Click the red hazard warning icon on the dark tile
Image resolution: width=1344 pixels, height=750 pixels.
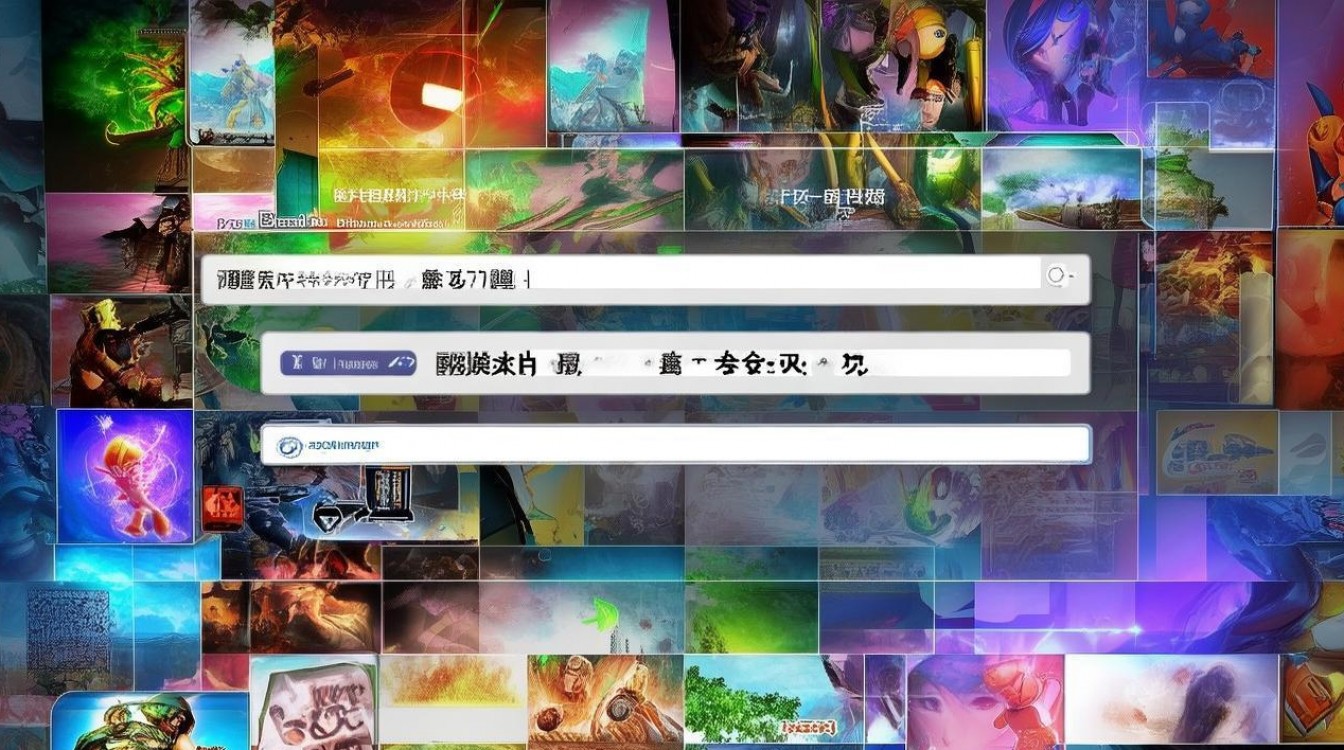pyautogui.click(x=220, y=507)
